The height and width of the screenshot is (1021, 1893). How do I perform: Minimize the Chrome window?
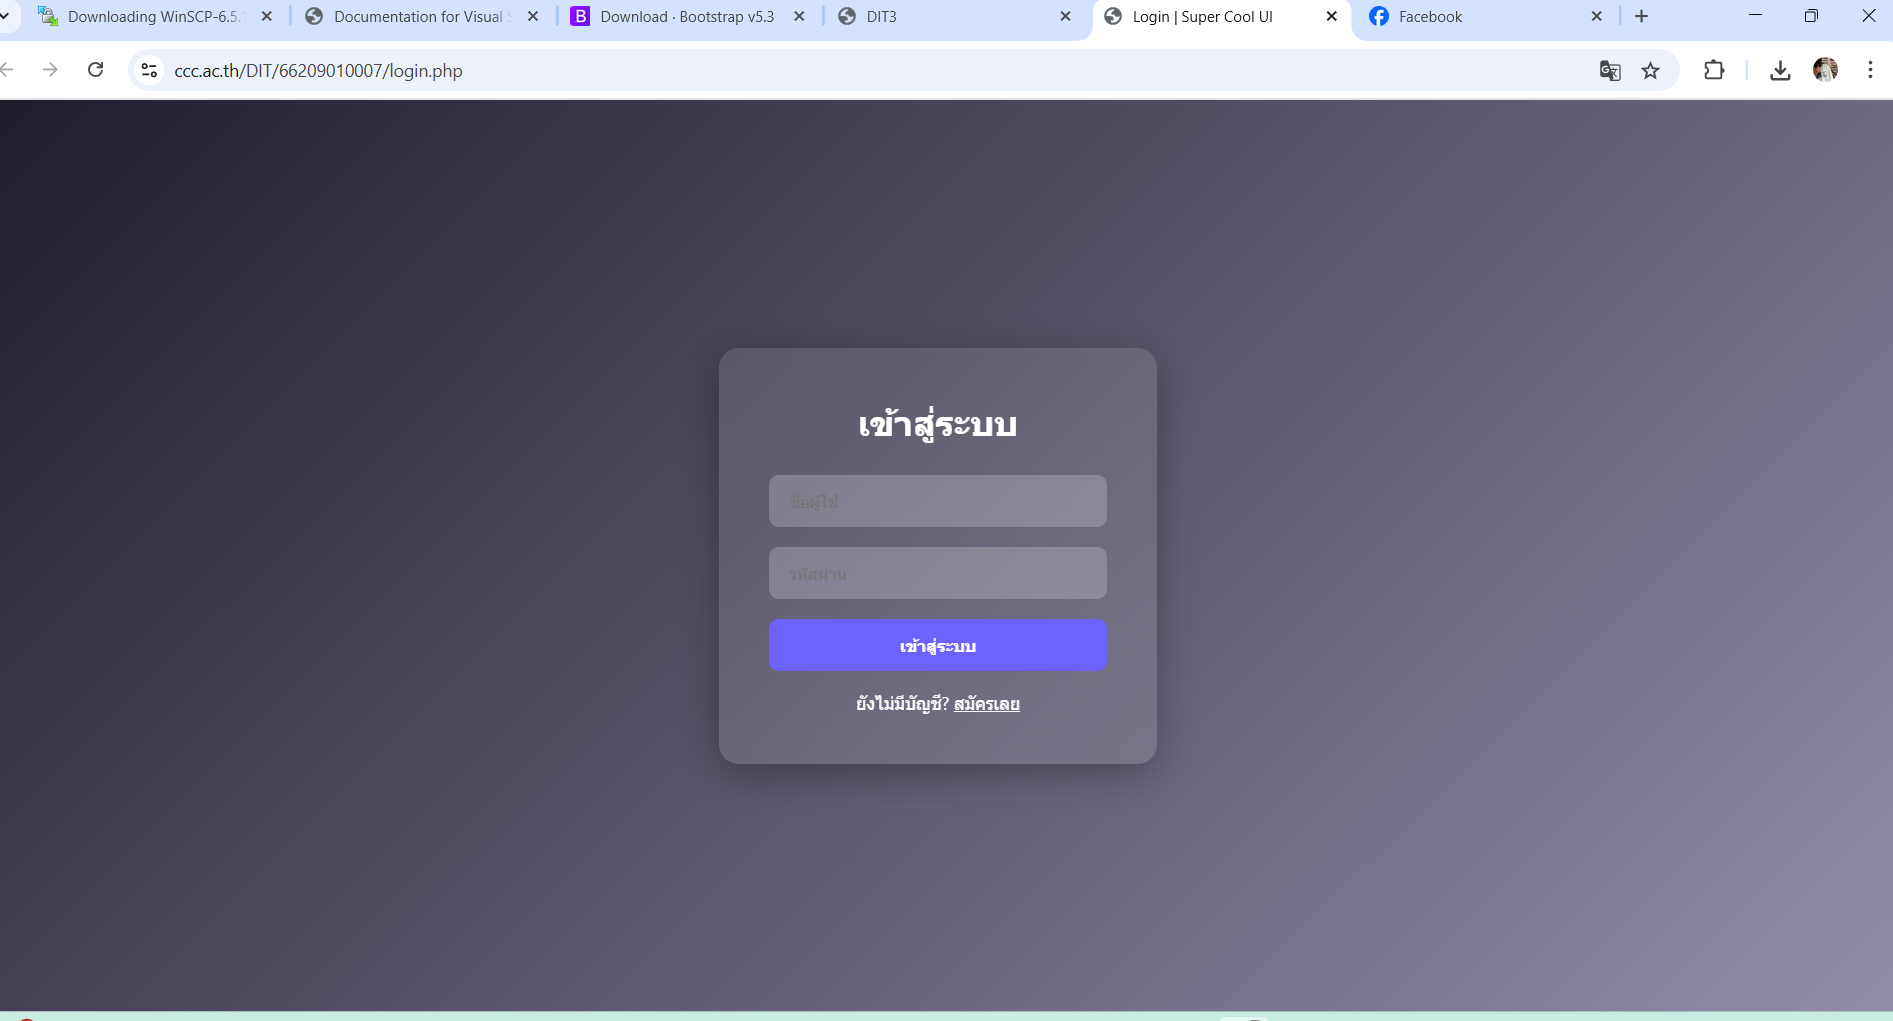pyautogui.click(x=1755, y=16)
